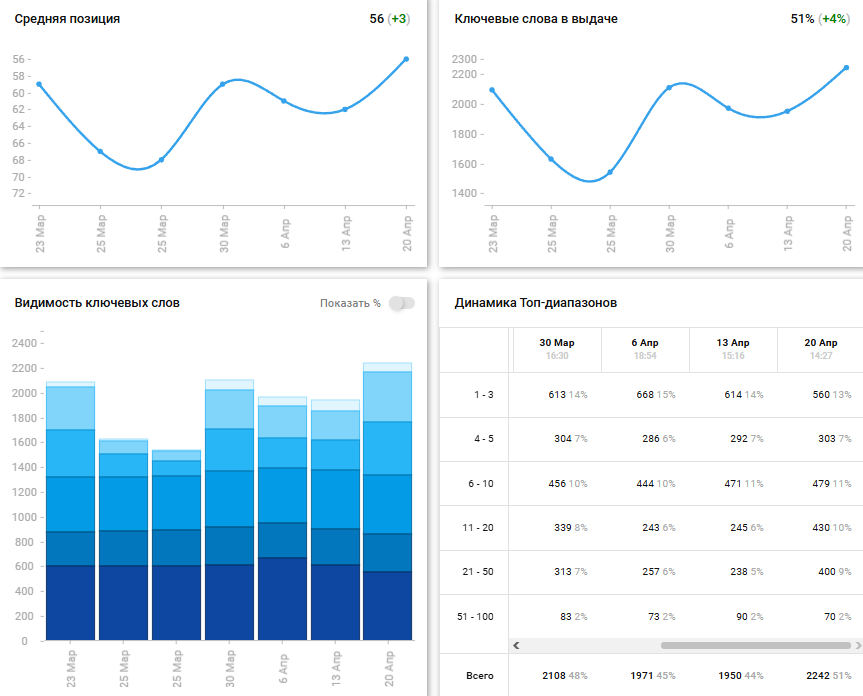Click the 13 Апр bar in visibility chart
Viewport: 863px width, 696px height.
point(335,520)
